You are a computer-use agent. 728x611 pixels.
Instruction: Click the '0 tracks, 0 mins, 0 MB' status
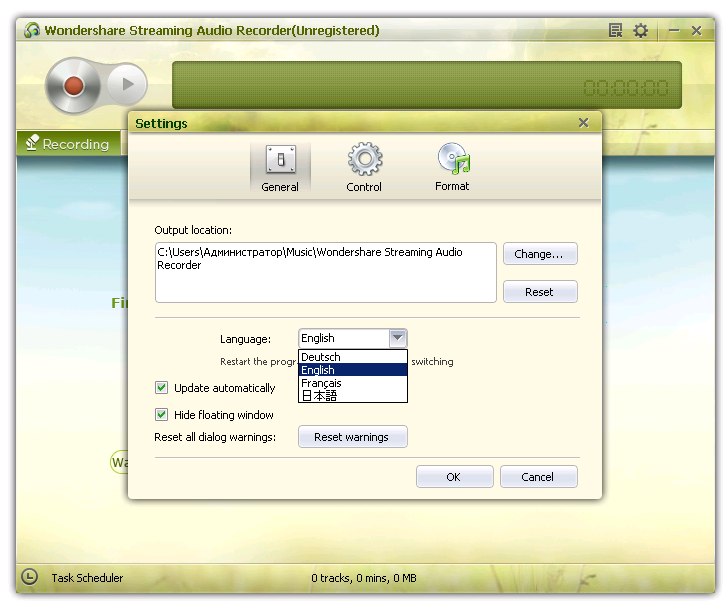364,578
